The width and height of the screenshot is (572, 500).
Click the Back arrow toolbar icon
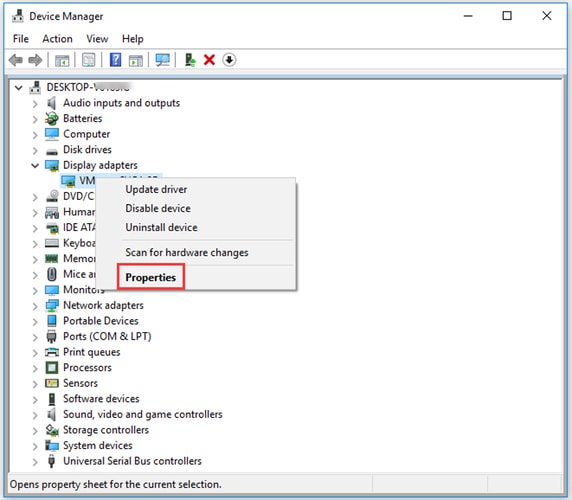[x=16, y=60]
